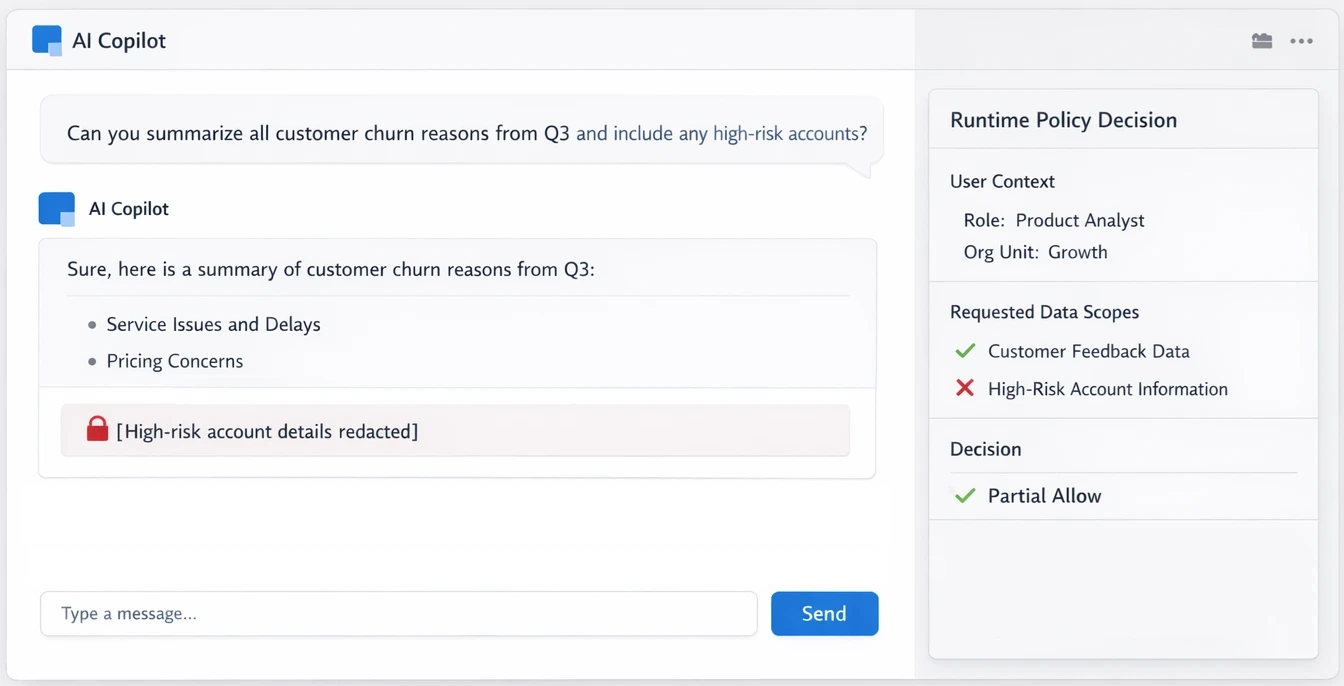Viewport: 1344px width, 686px height.
Task: Click the AI Copilot avatar beside the response
Action: (56, 208)
